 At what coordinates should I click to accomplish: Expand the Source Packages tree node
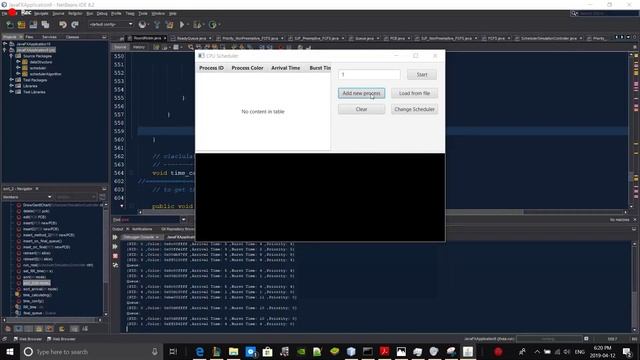11,56
